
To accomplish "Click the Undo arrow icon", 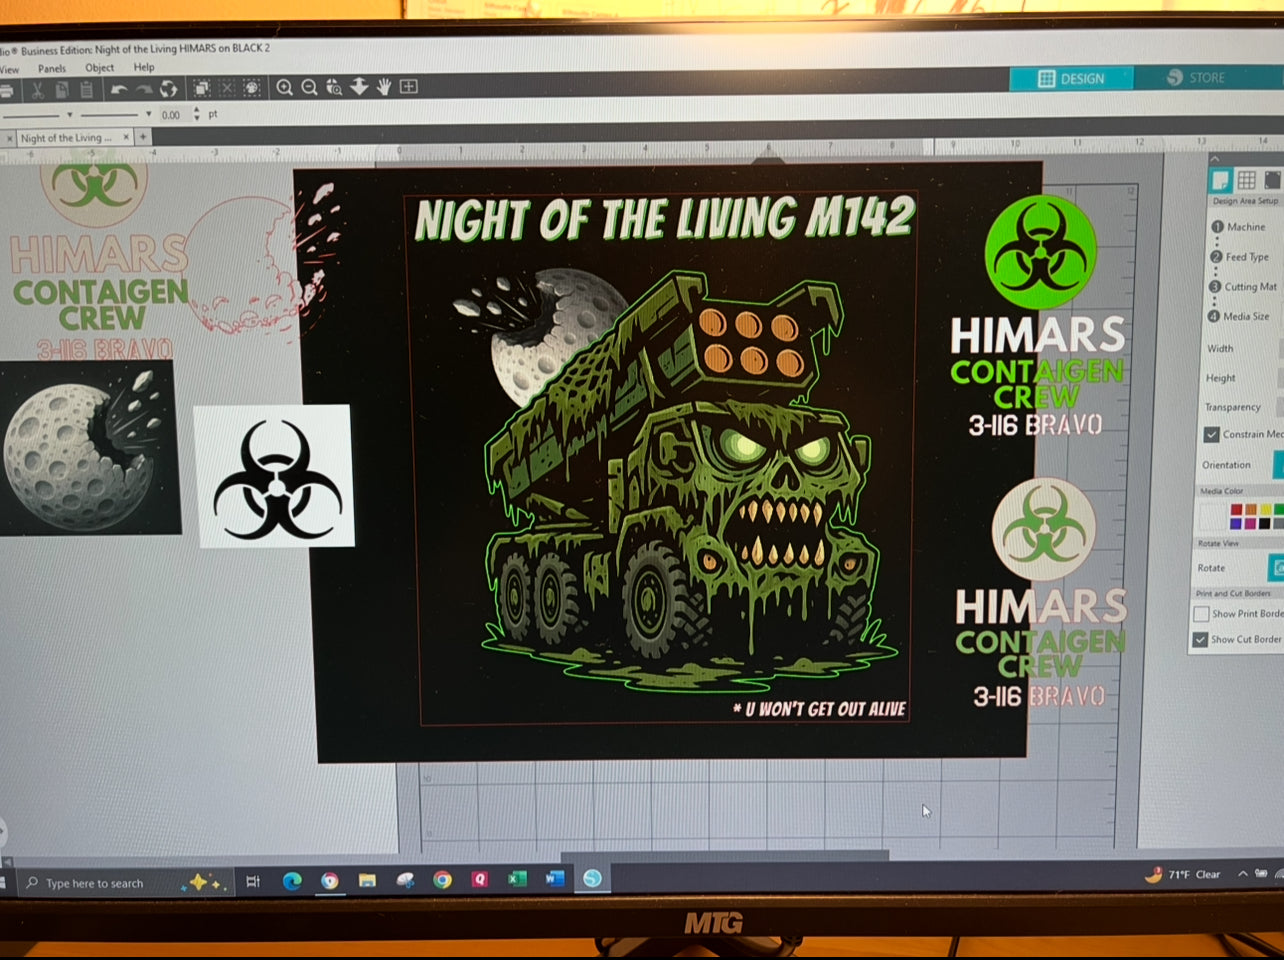I will tap(119, 90).
